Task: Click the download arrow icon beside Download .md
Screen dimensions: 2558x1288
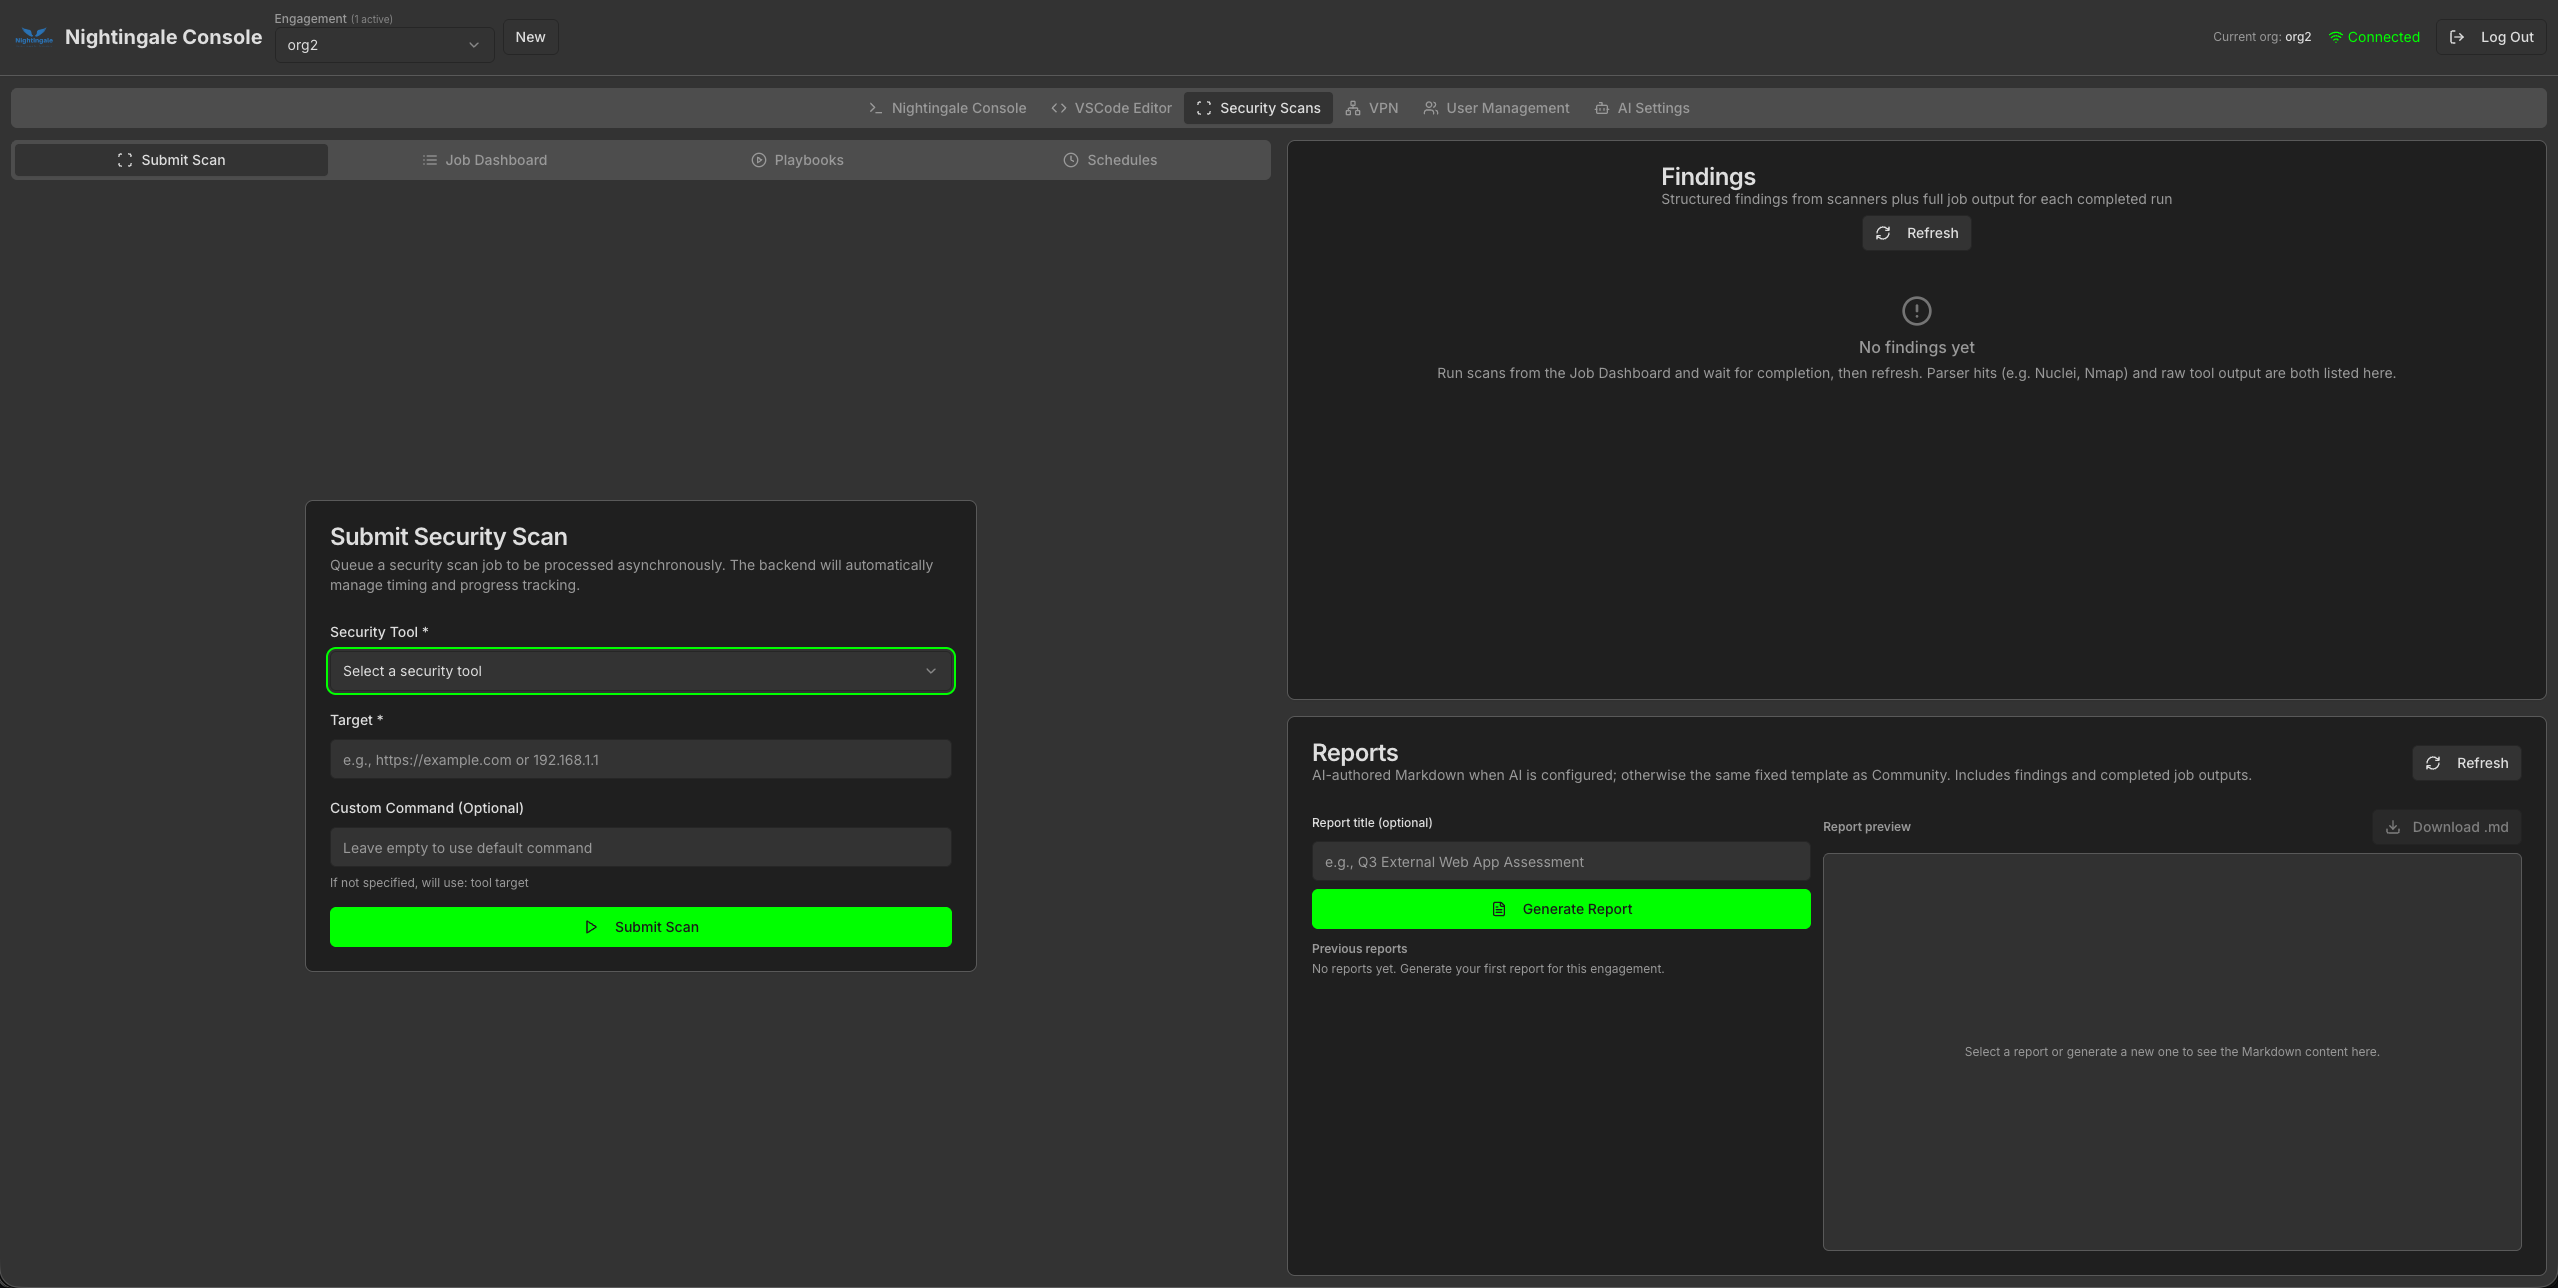Action: 2392,827
